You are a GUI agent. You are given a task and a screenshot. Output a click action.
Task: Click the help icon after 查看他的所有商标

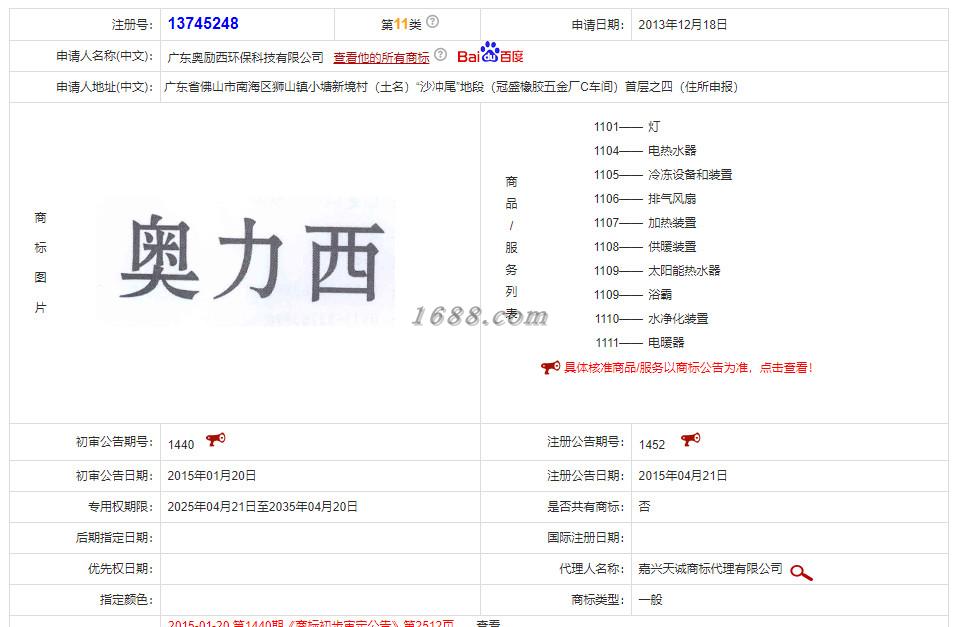click(x=440, y=55)
